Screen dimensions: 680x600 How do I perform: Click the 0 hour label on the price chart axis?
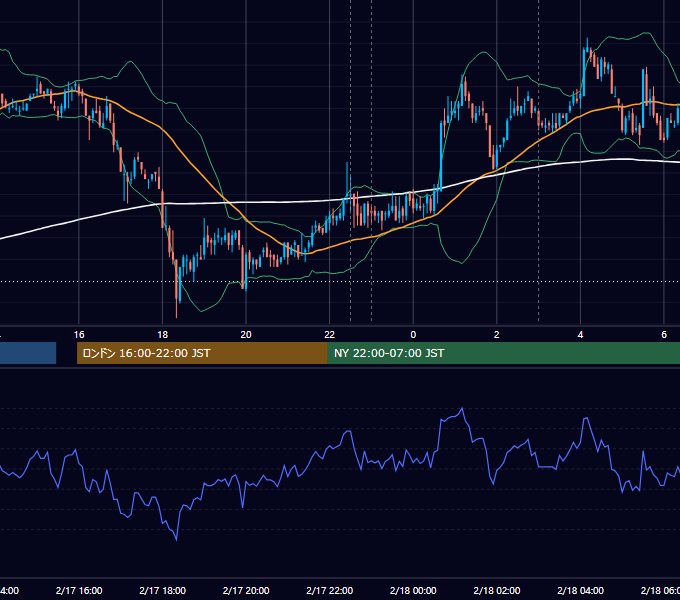click(413, 335)
